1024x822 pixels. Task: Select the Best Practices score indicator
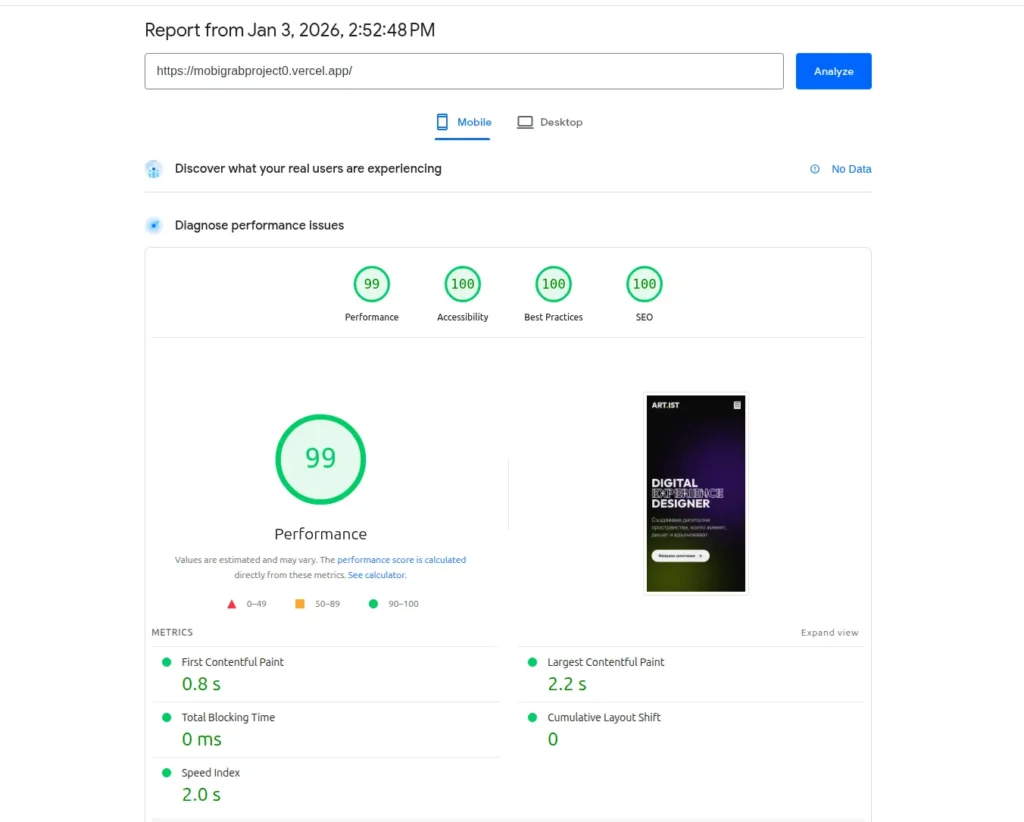(x=553, y=283)
